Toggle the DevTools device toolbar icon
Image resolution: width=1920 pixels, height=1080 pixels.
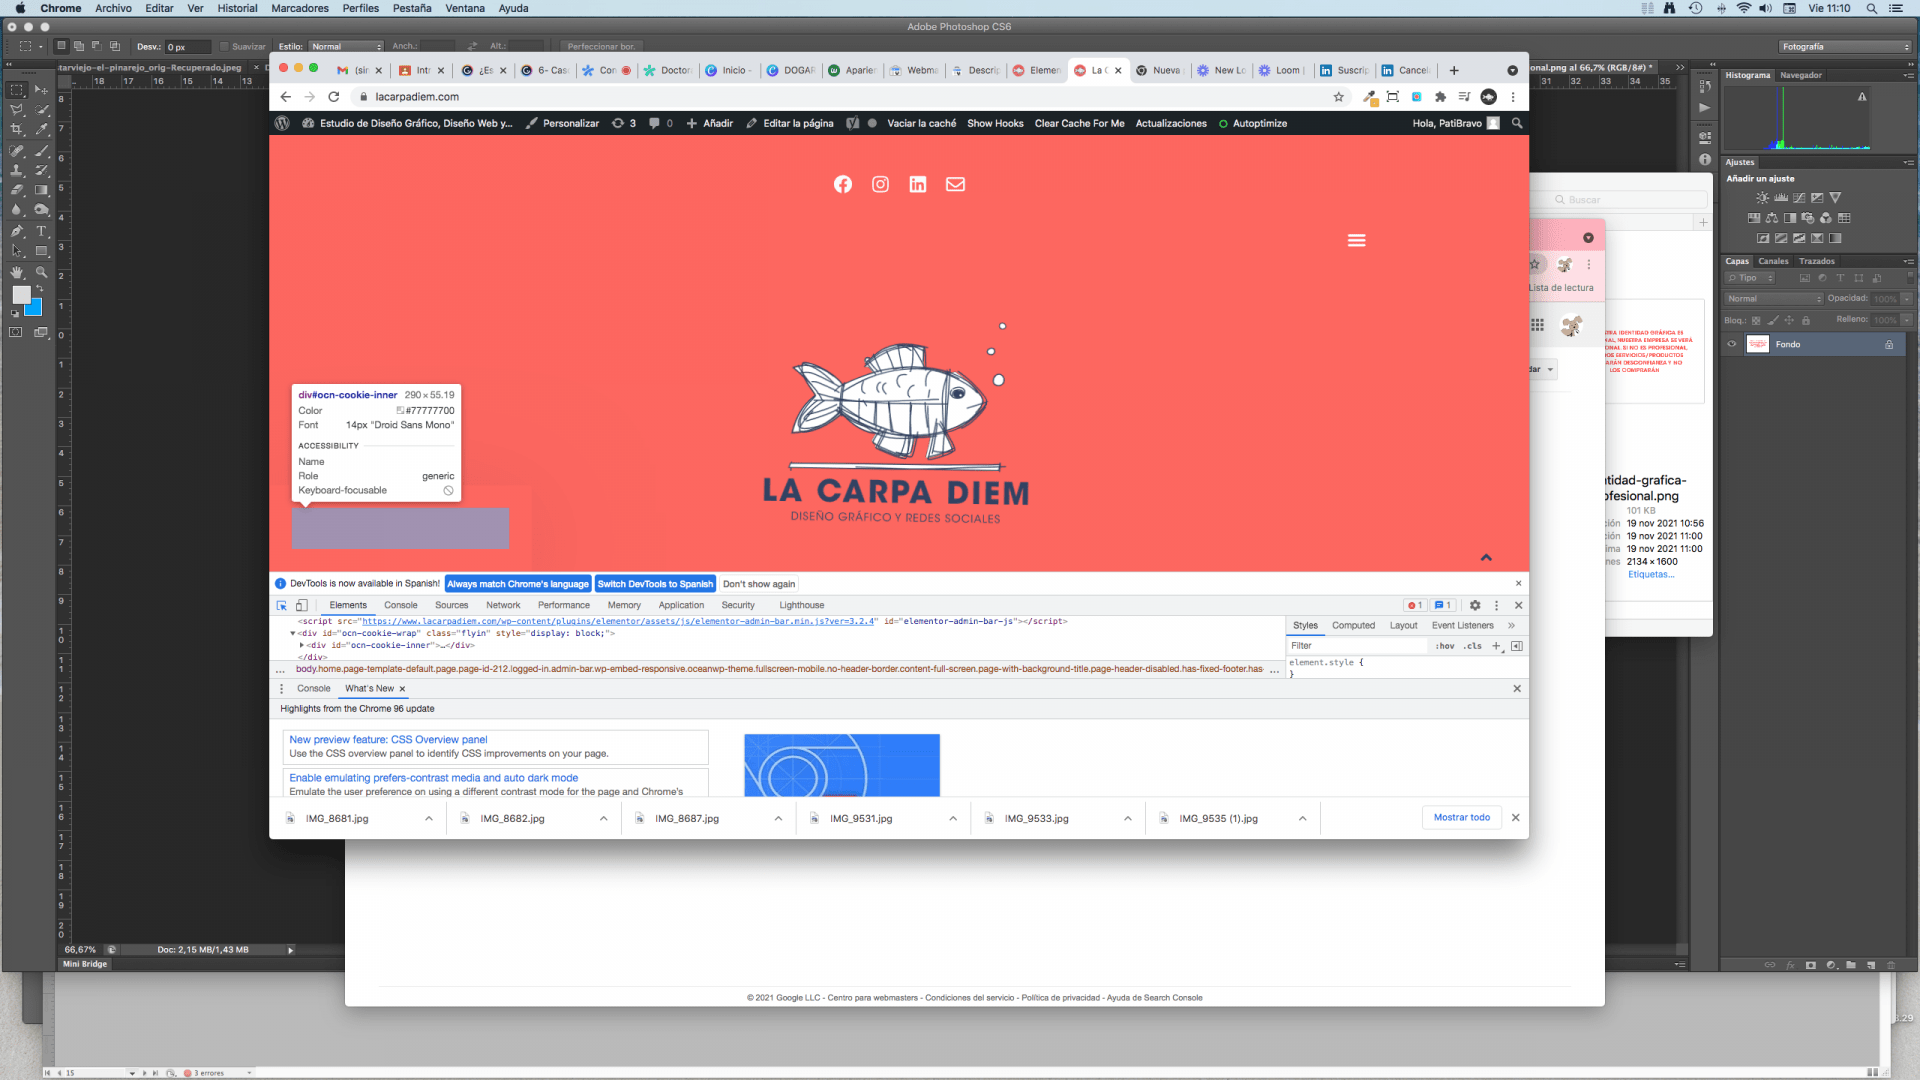click(301, 606)
